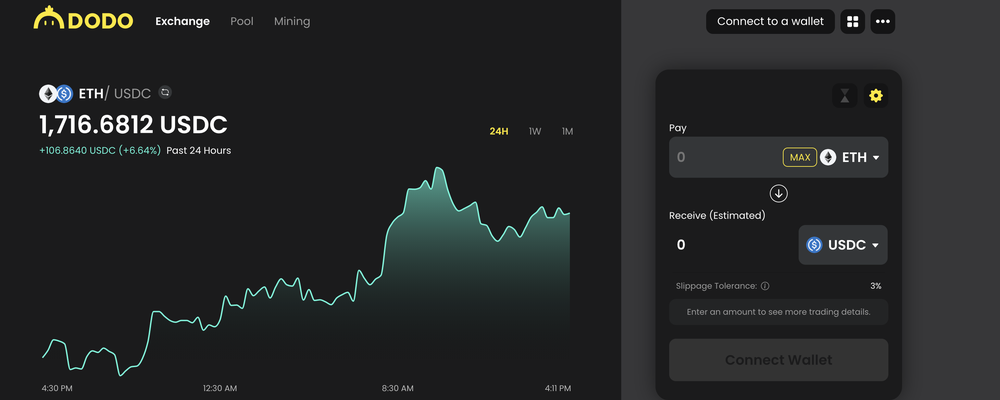
Task: Switch to the Pool tab
Action: click(242, 21)
